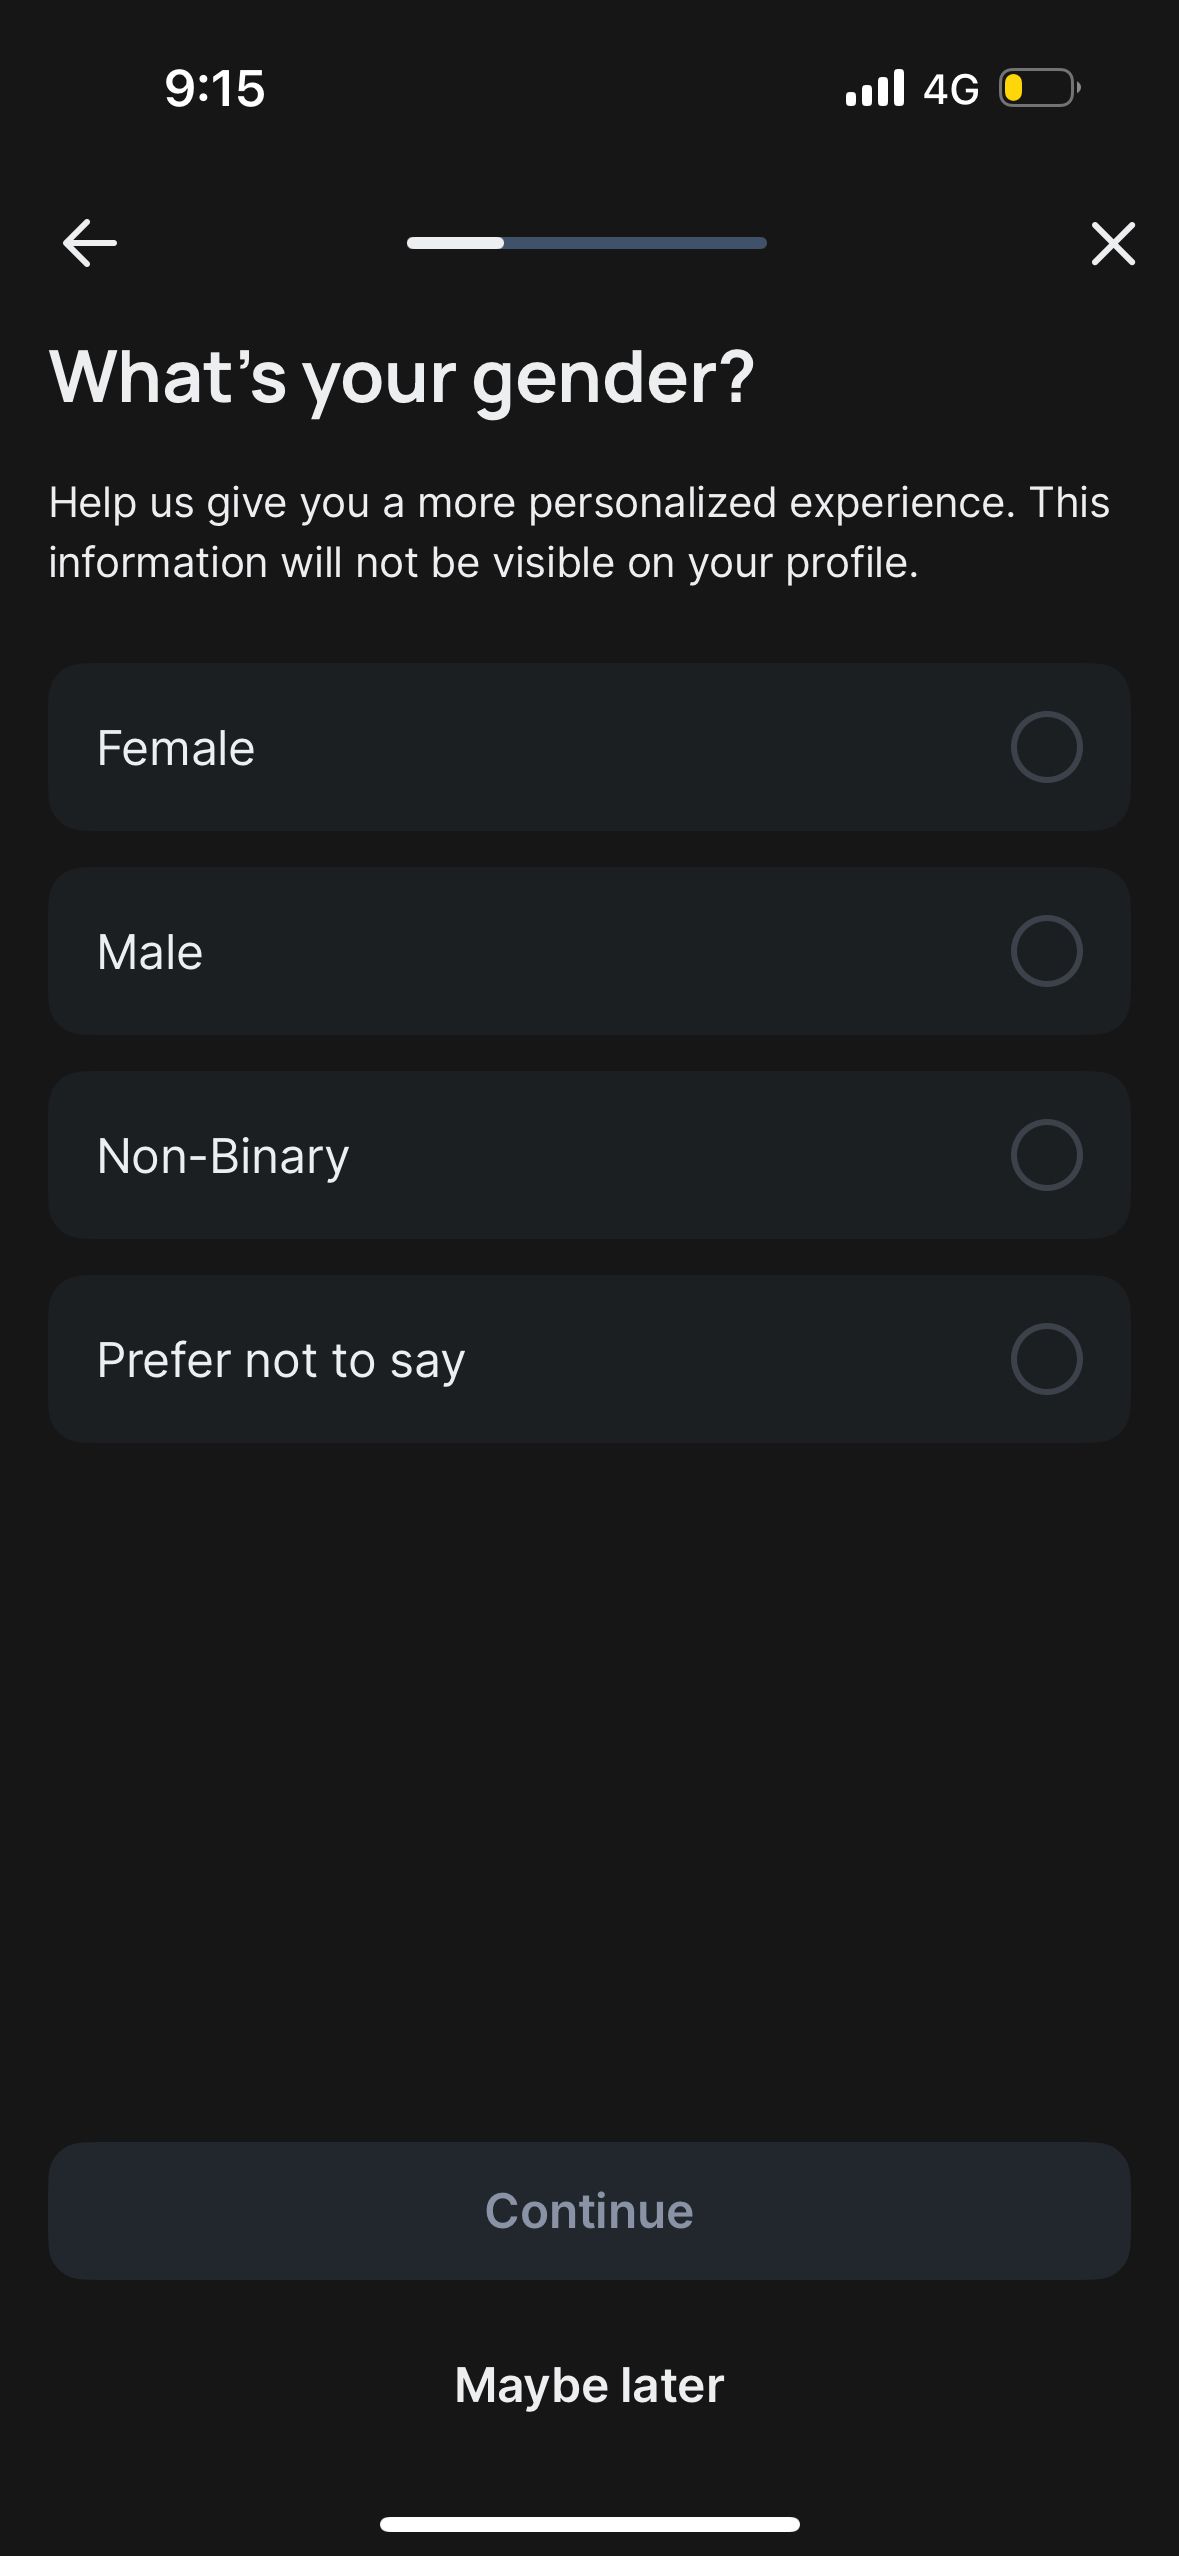Tap the back arrow icon
This screenshot has height=2556, width=1179.
89,243
